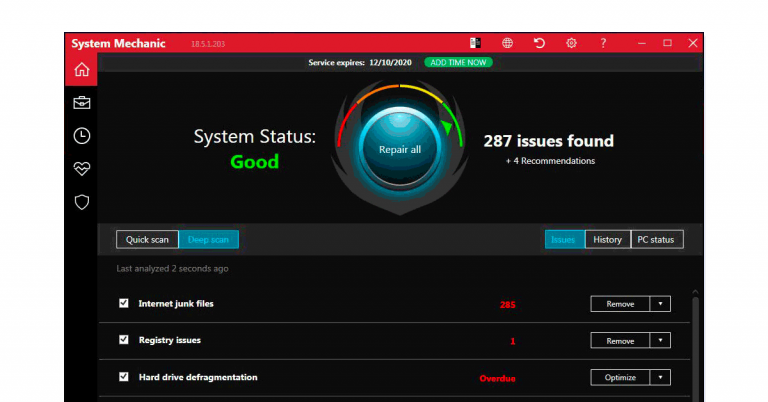Open the heart-pulse LiveBoost sidebar icon
768x402 pixels.
pos(82,169)
